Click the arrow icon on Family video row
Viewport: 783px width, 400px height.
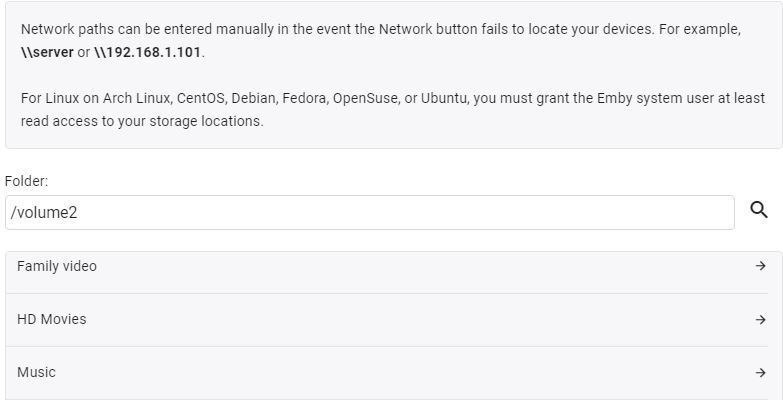(x=761, y=266)
